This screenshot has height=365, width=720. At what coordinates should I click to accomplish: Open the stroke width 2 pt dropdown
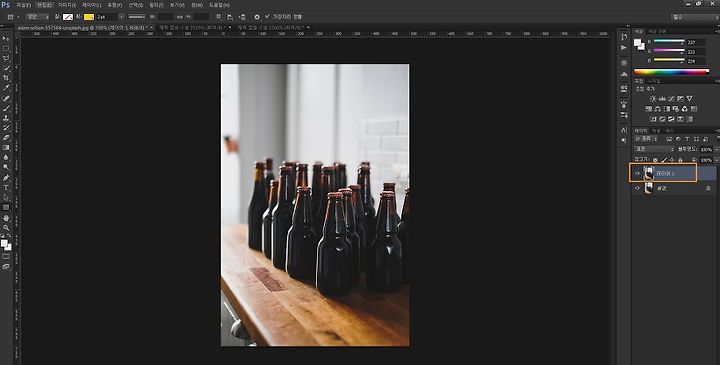point(121,17)
